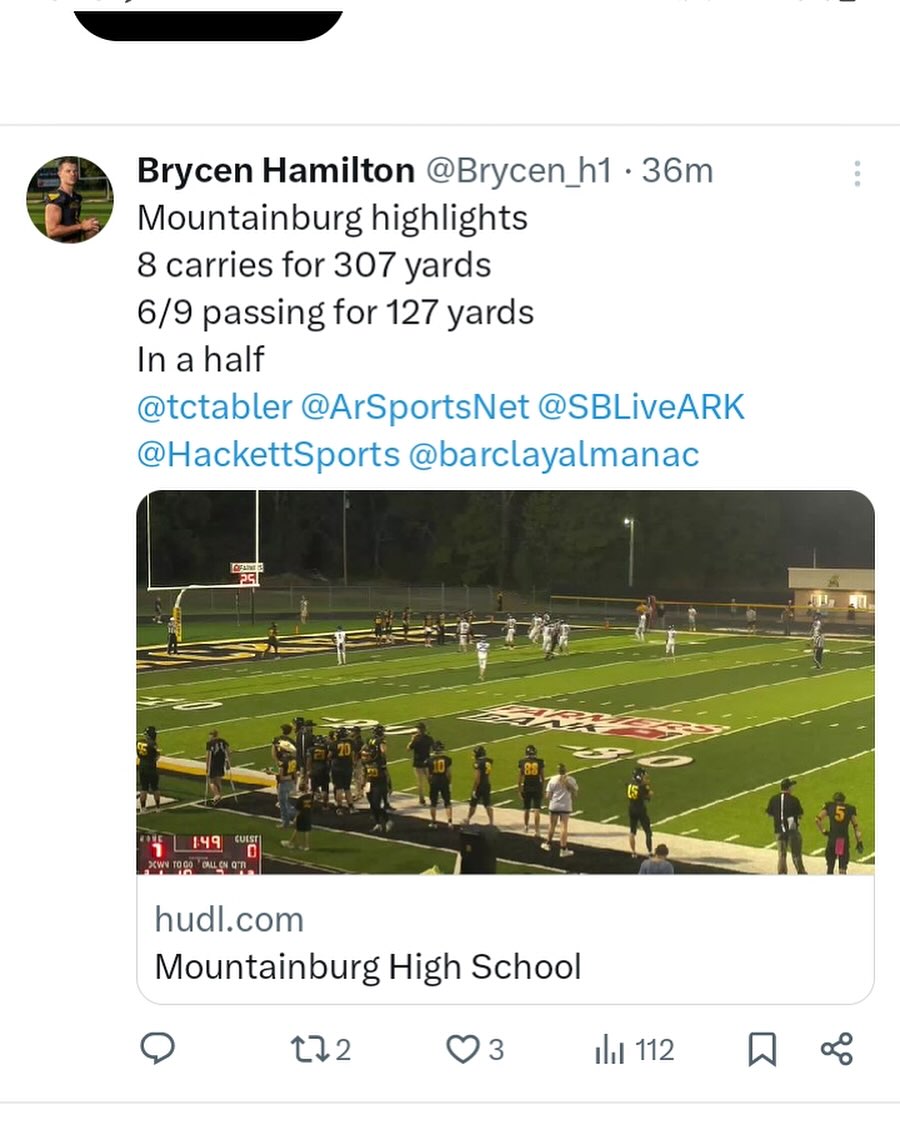Click the Brycen Hamilton display name
Screen dimensions: 900x1125
pos(275,171)
